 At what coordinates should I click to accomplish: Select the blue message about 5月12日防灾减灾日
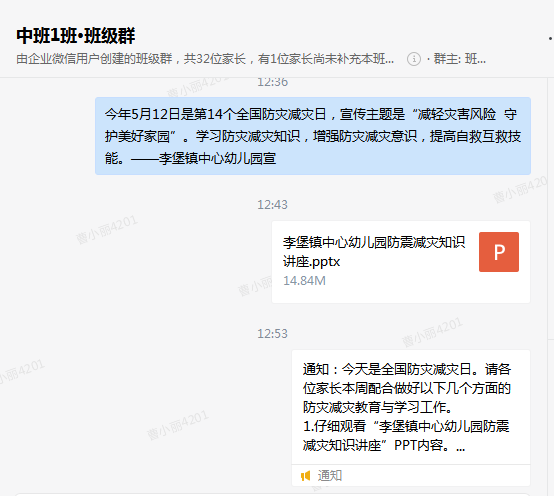[313, 136]
